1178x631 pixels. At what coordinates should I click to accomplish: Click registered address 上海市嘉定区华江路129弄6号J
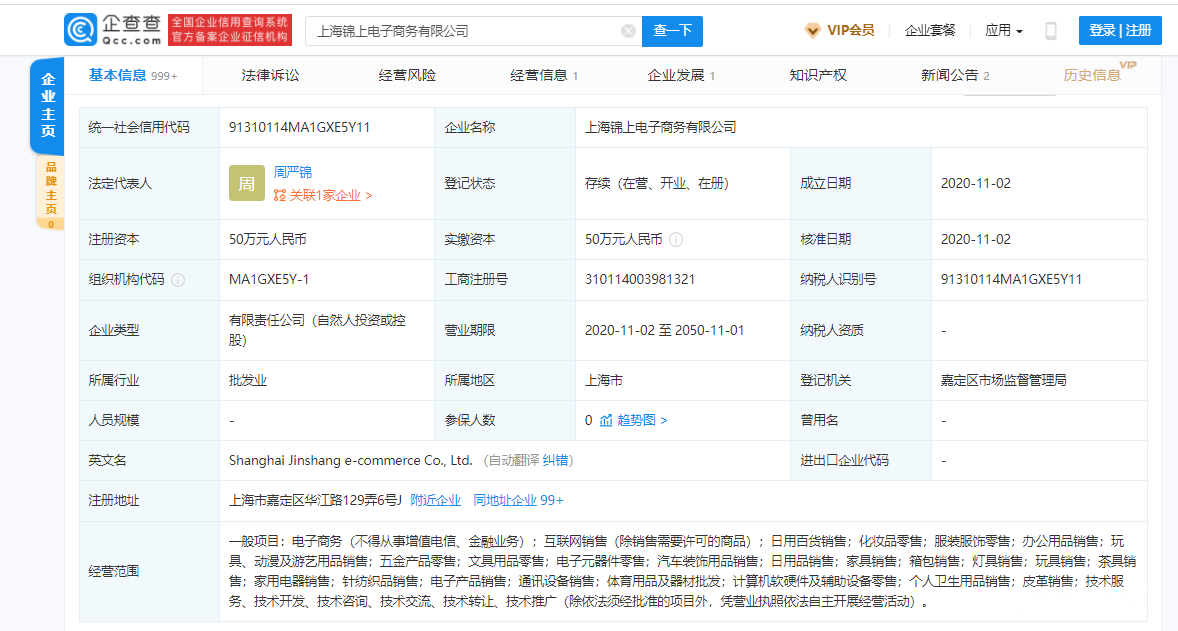click(x=316, y=500)
